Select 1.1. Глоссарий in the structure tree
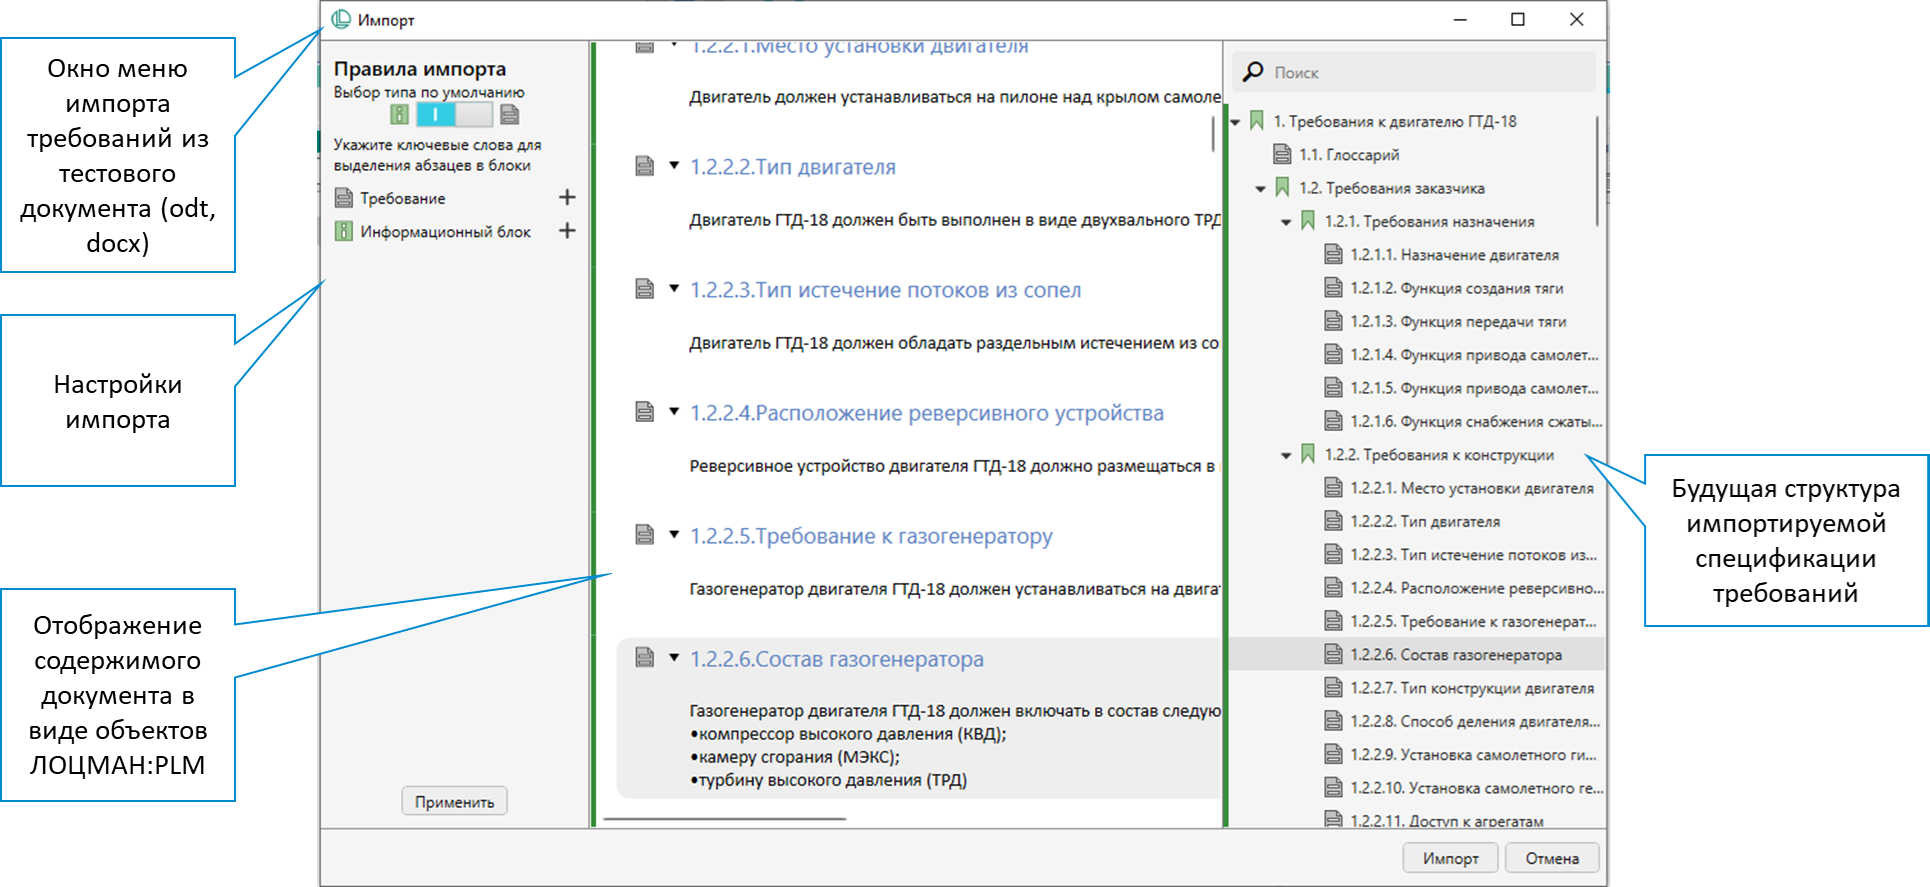This screenshot has height=887, width=1930. pyautogui.click(x=1348, y=155)
